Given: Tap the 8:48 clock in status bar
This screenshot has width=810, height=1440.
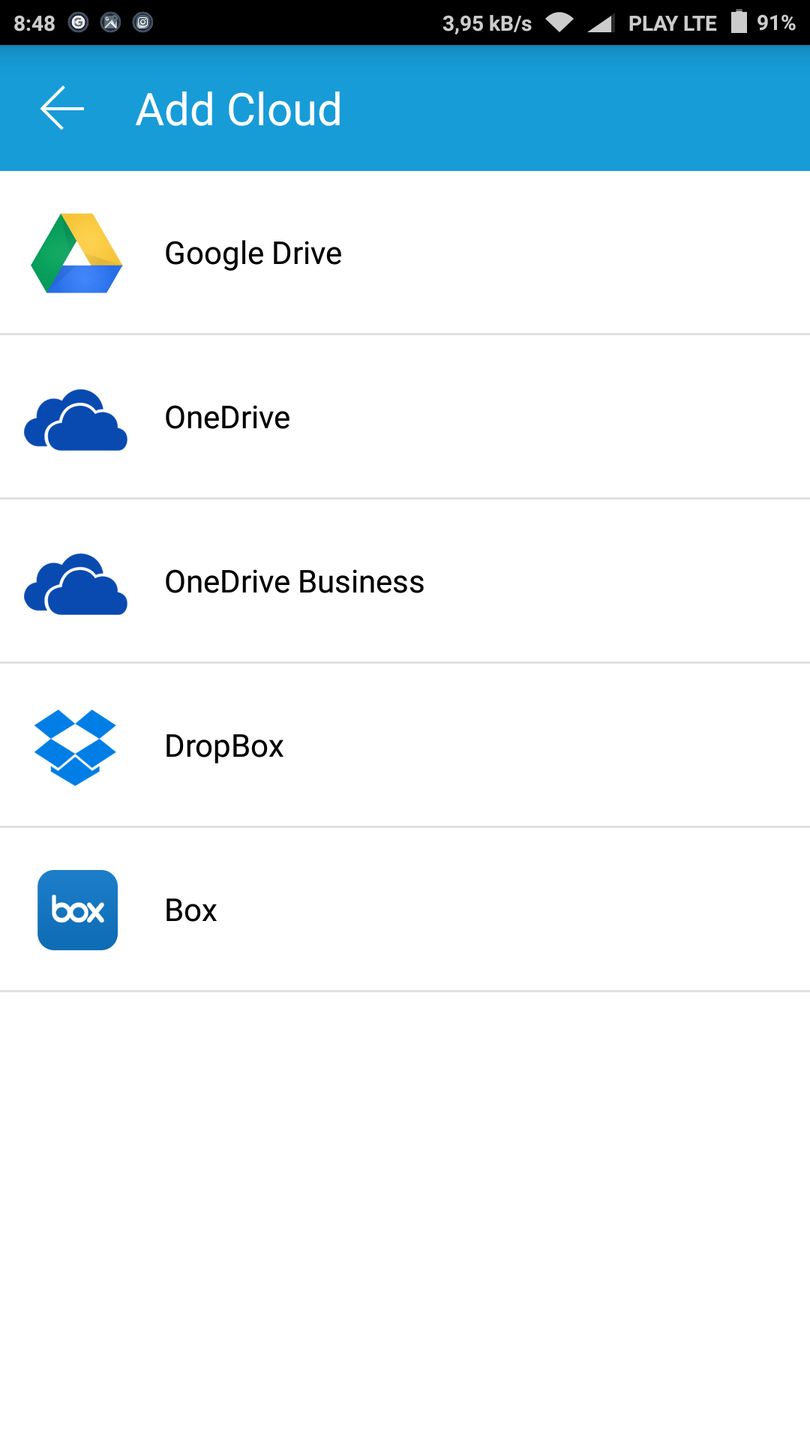Looking at the screenshot, I should (x=34, y=23).
